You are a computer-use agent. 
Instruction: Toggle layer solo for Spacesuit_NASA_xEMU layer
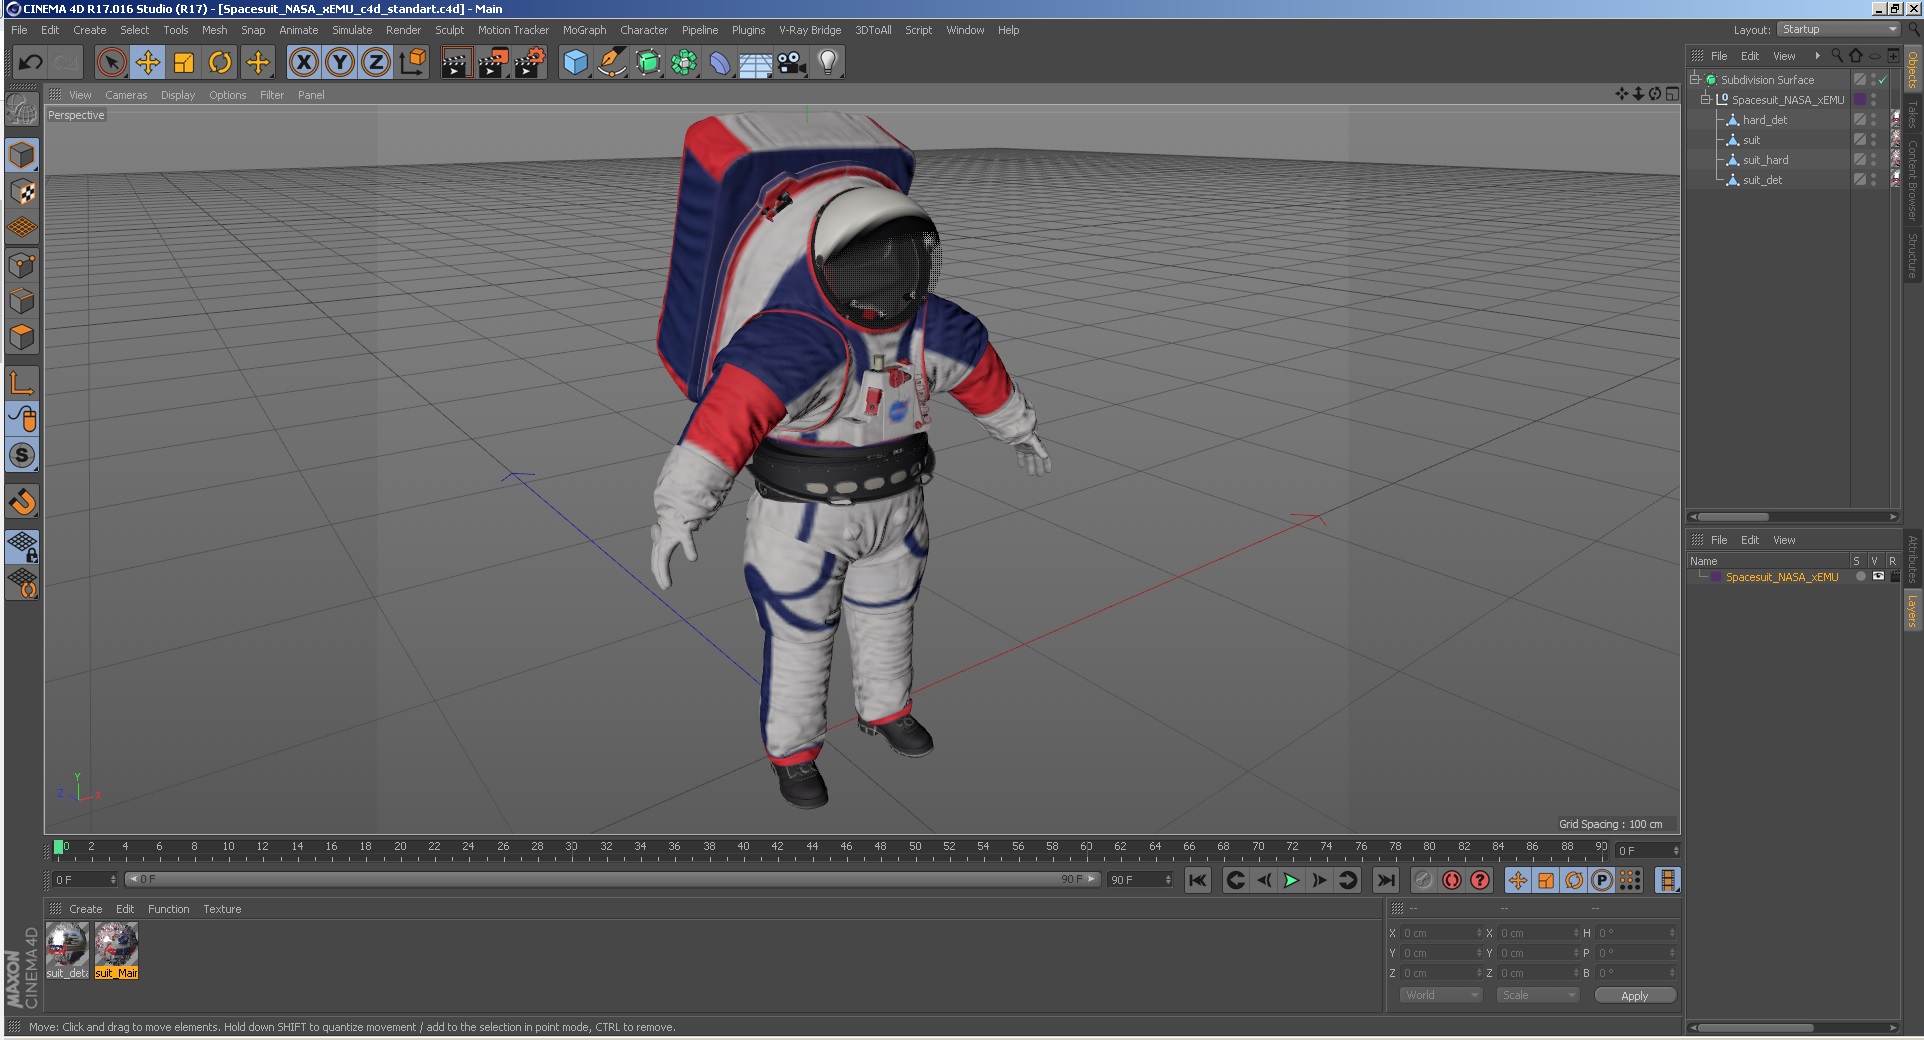click(x=1860, y=577)
